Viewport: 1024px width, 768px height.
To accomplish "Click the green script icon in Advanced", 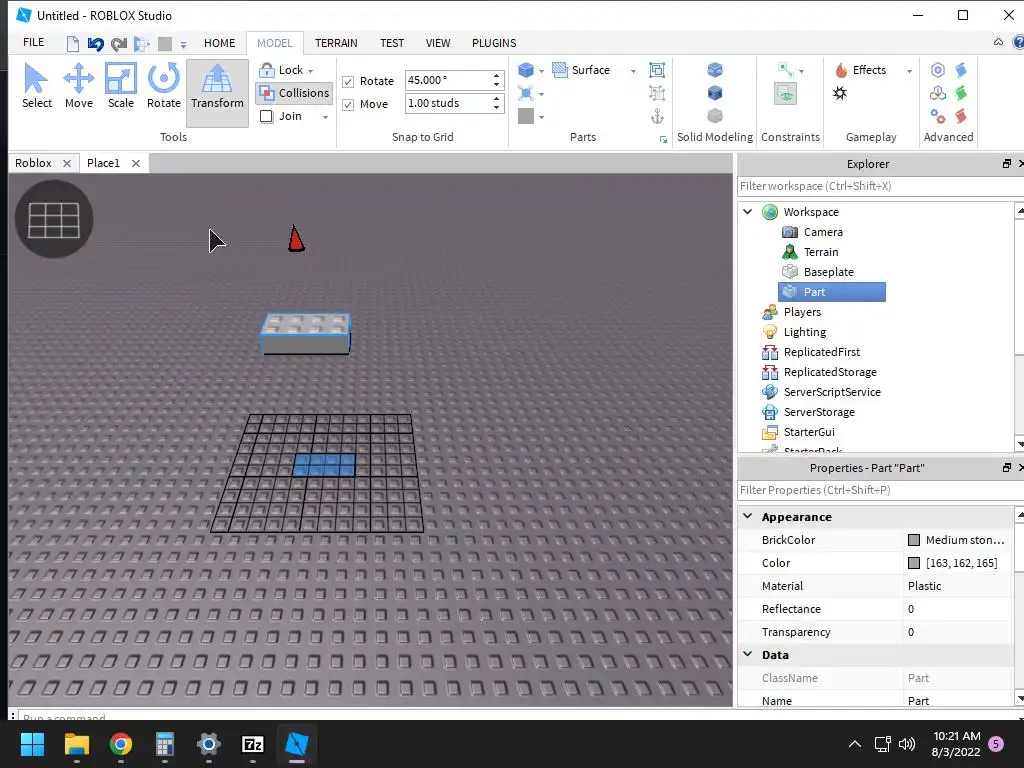I will click(x=961, y=93).
